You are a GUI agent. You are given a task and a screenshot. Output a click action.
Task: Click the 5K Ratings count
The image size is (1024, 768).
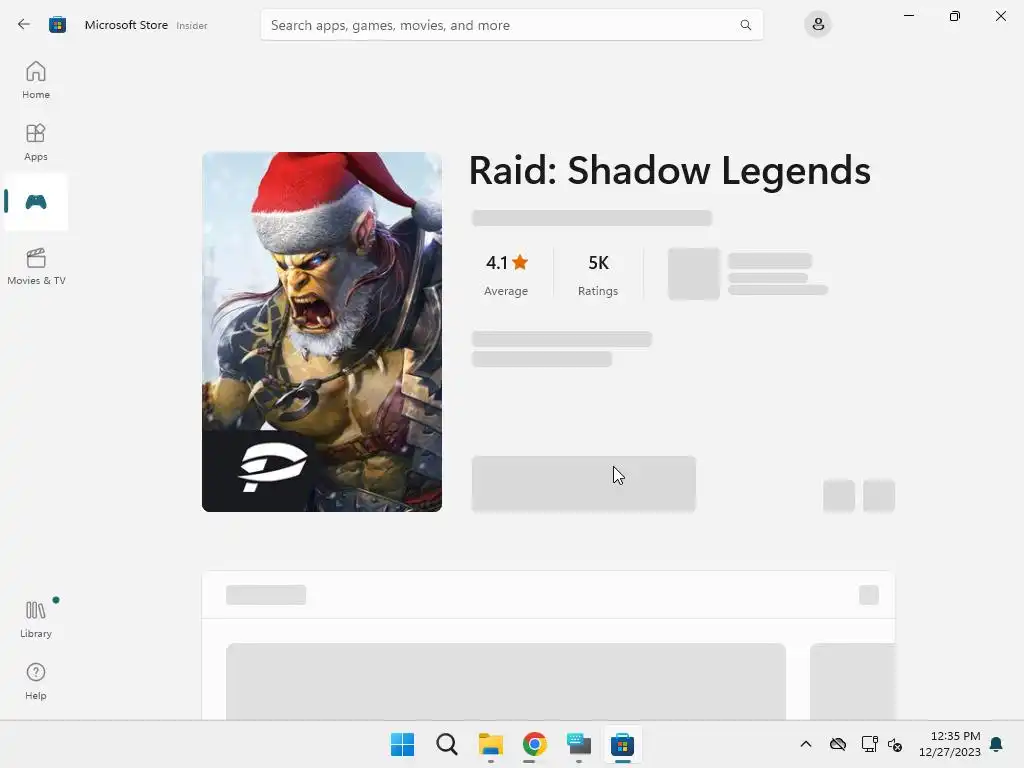tap(598, 274)
